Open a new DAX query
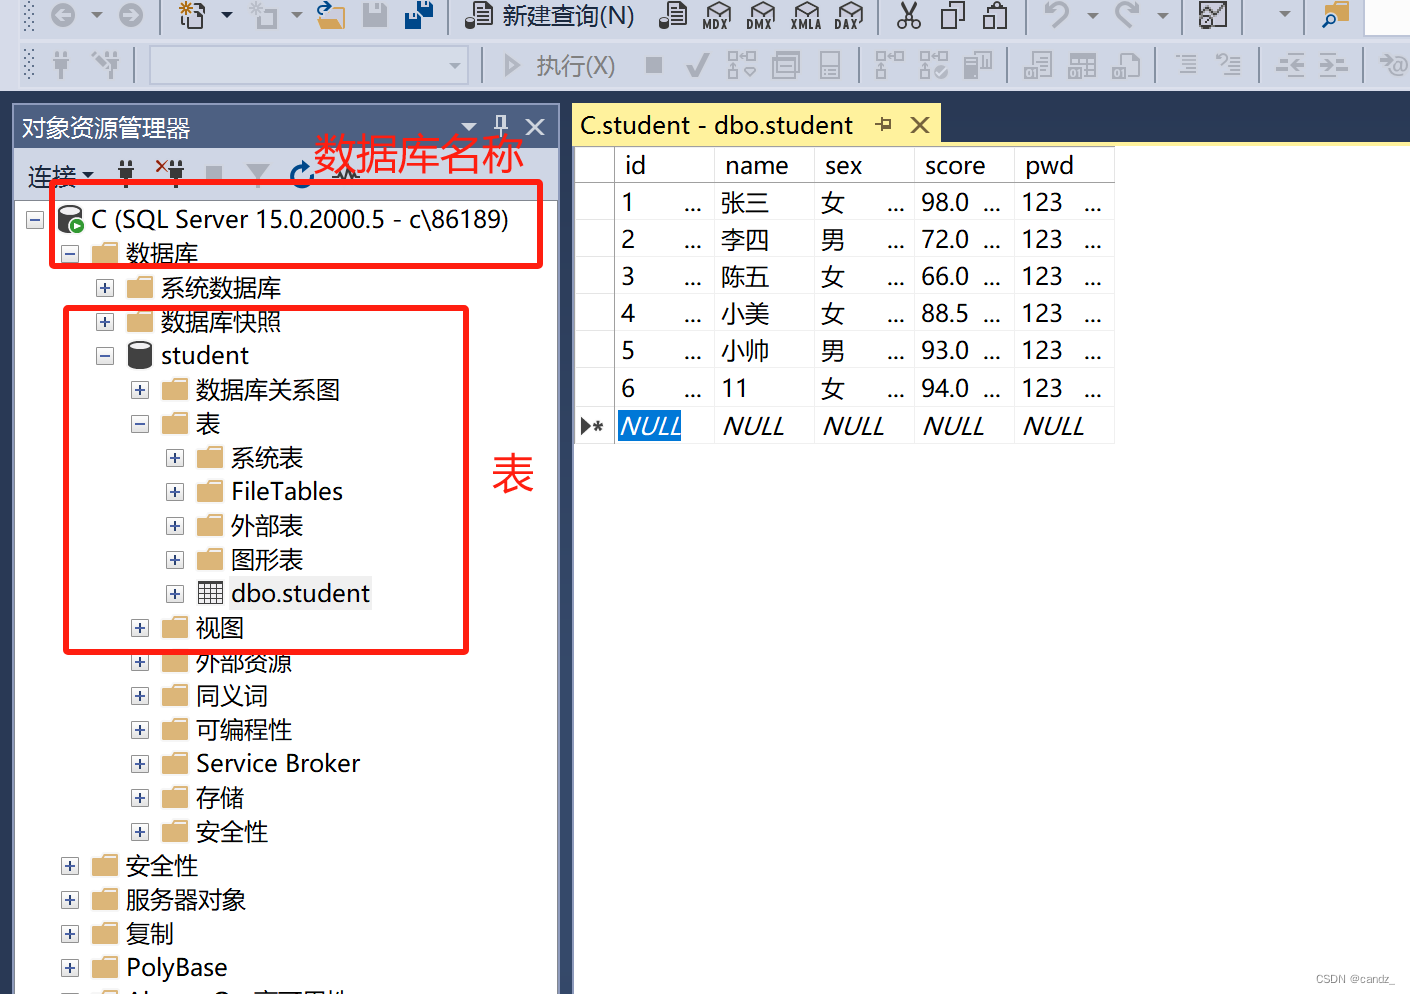Viewport: 1410px width, 994px height. [849, 17]
